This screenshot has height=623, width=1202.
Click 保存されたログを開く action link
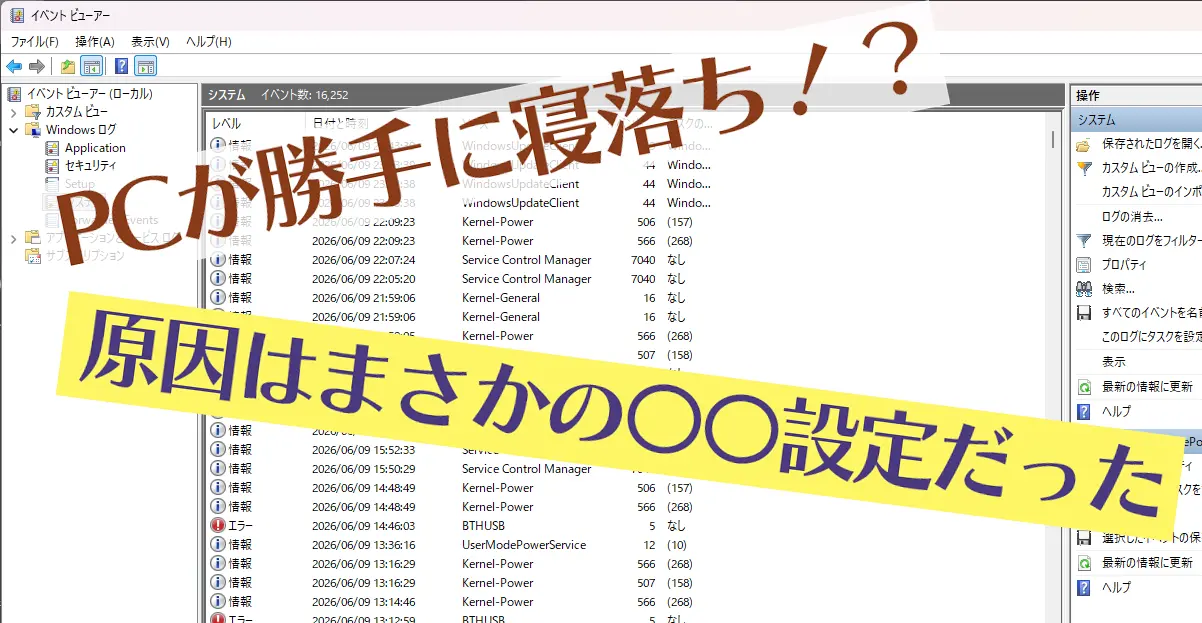[1151, 143]
